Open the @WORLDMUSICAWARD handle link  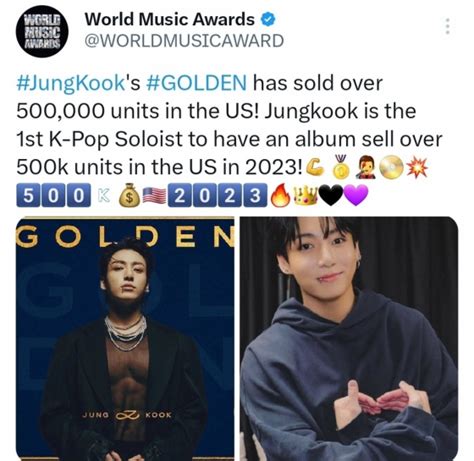pos(184,41)
